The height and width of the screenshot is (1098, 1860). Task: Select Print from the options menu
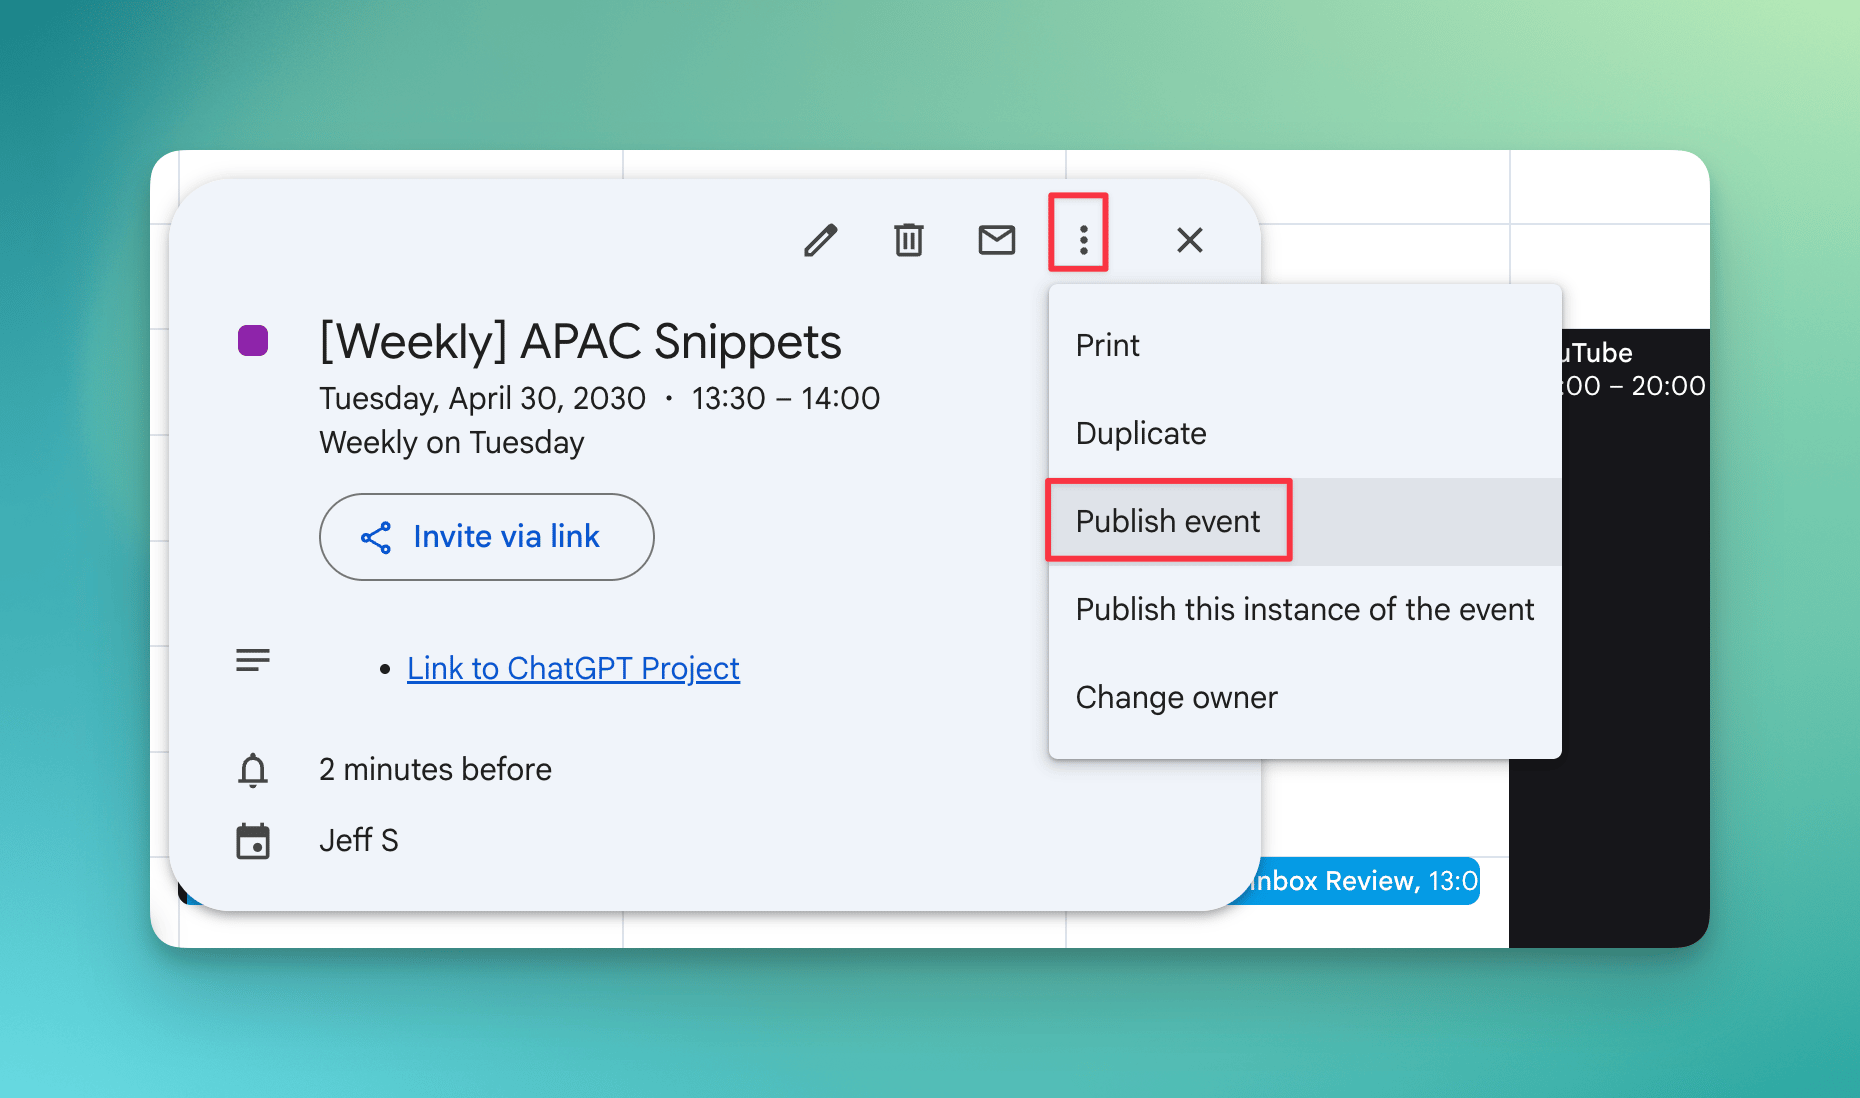click(1107, 345)
